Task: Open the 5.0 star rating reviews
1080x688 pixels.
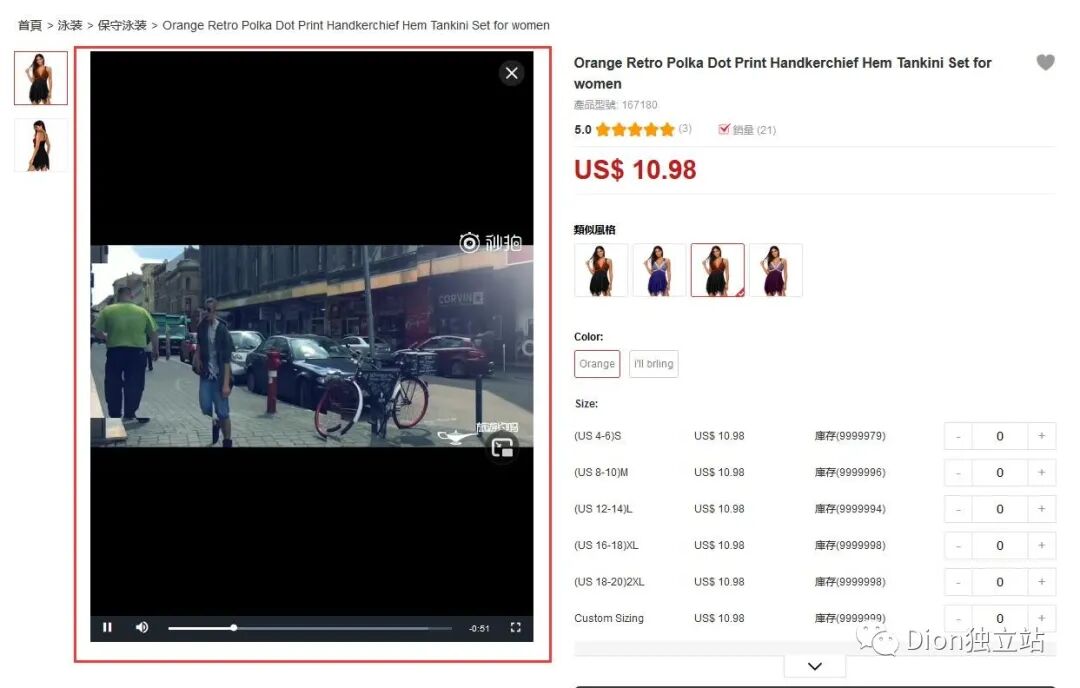Action: [632, 129]
